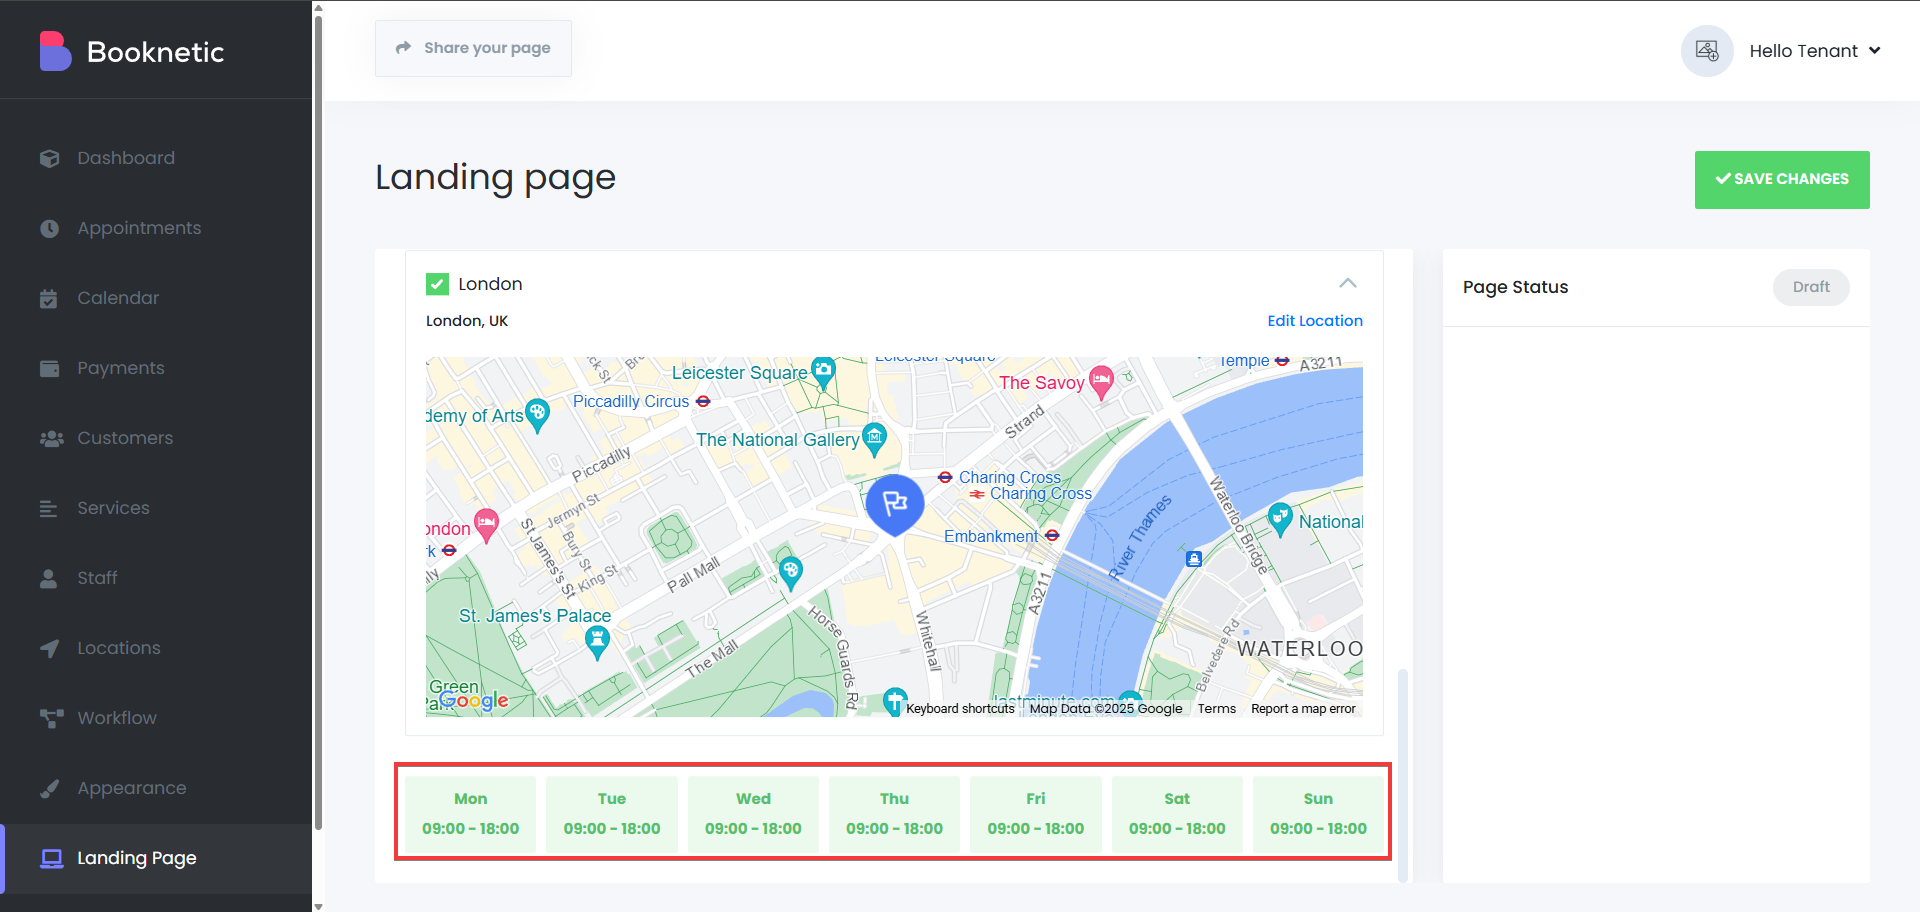Click the blue flag location marker
The width and height of the screenshot is (1920, 912).
pyautogui.click(x=895, y=504)
